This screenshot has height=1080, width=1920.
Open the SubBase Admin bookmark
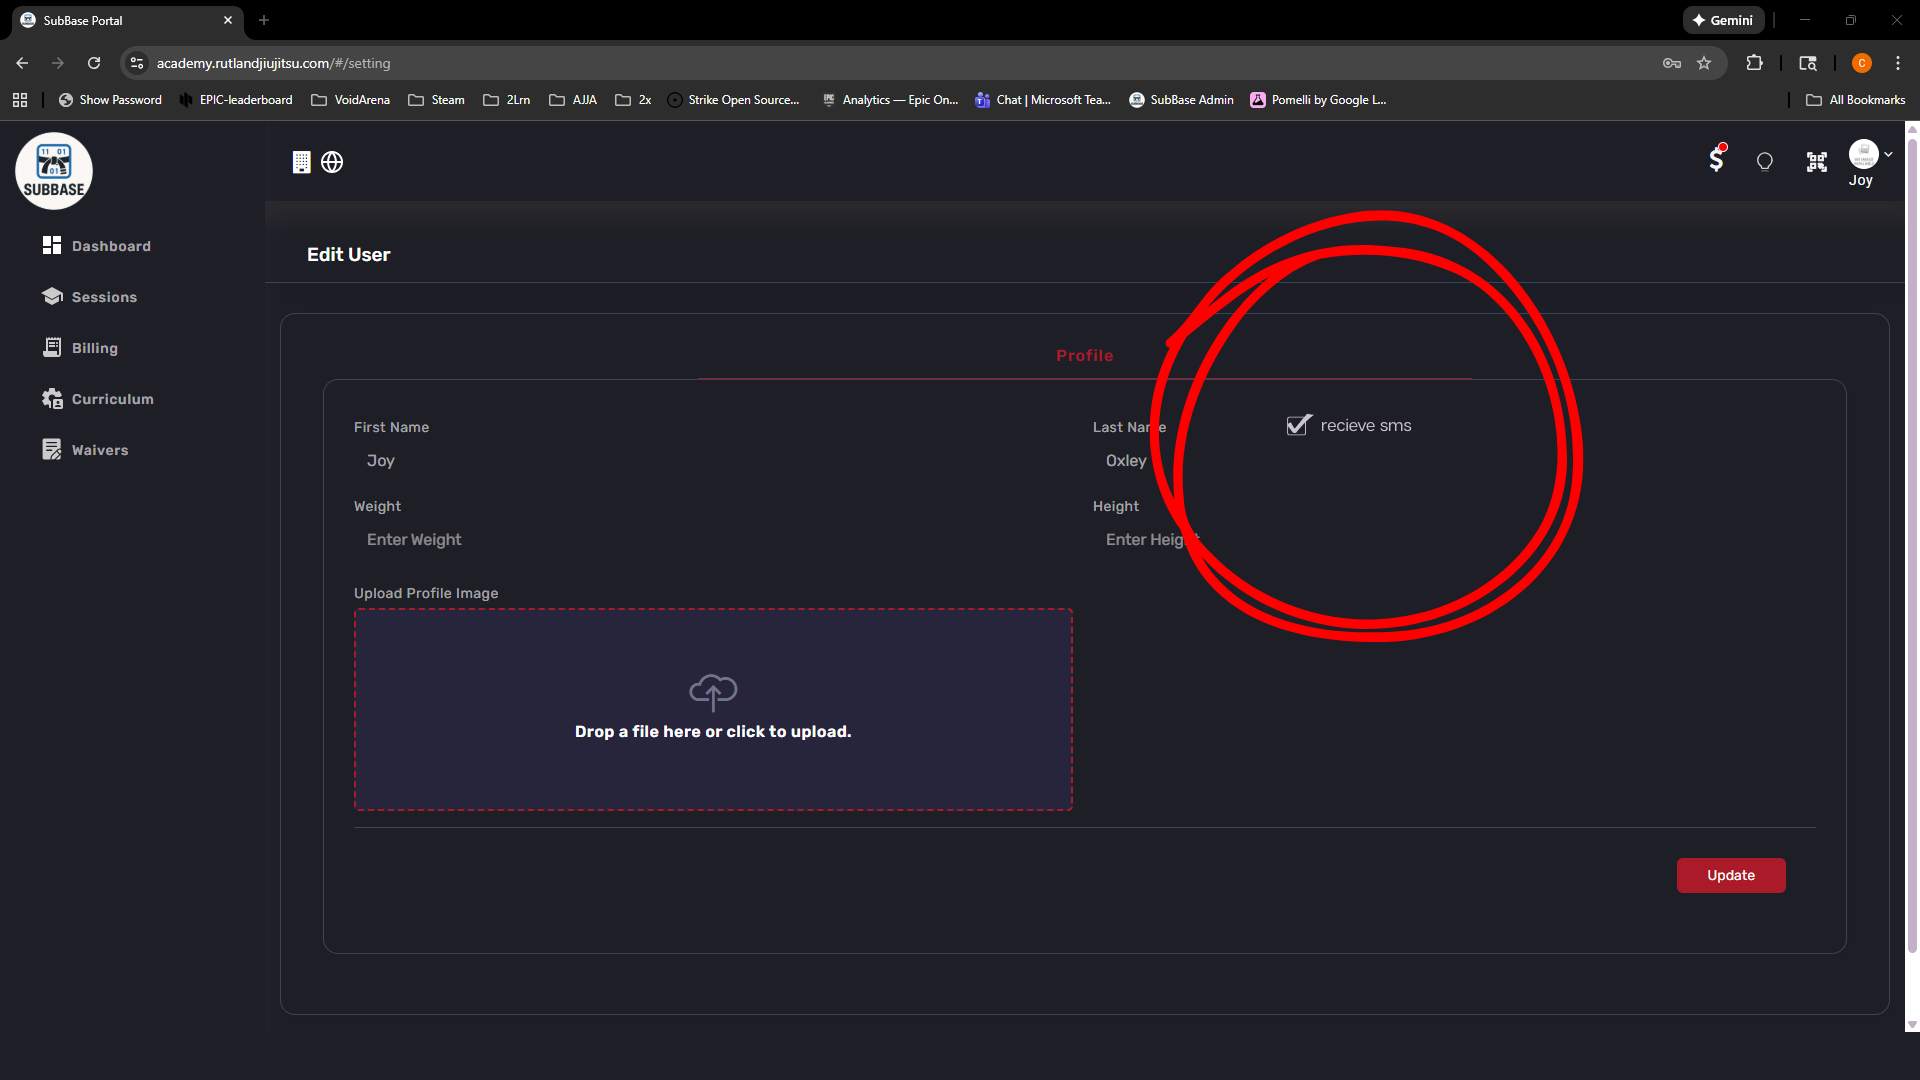tap(1181, 100)
